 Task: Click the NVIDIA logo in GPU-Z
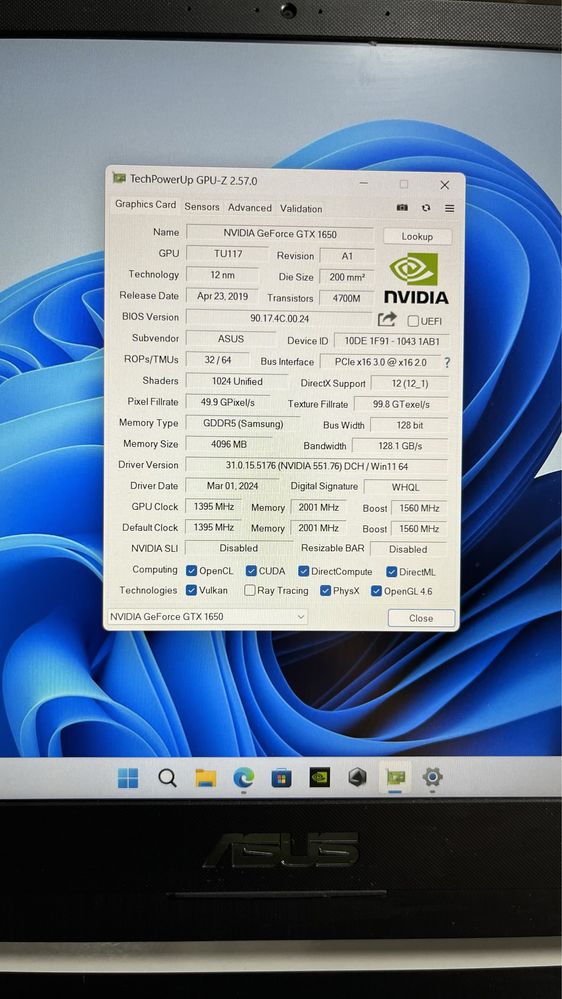click(x=415, y=278)
